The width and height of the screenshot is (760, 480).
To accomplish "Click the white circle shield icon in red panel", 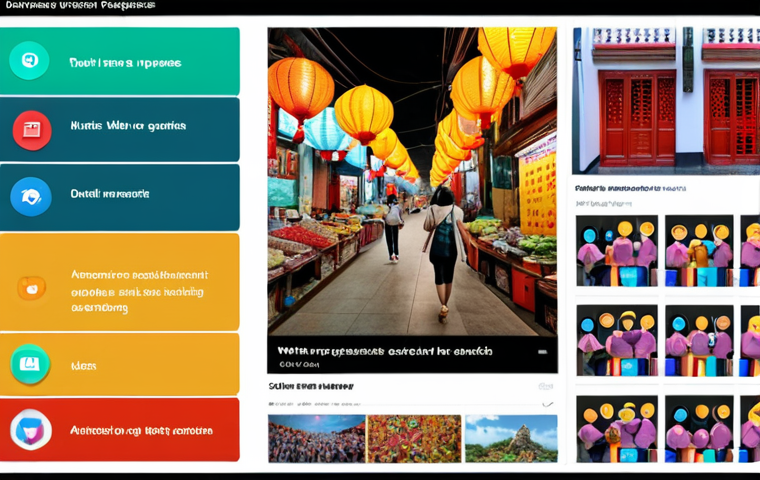I will [31, 430].
